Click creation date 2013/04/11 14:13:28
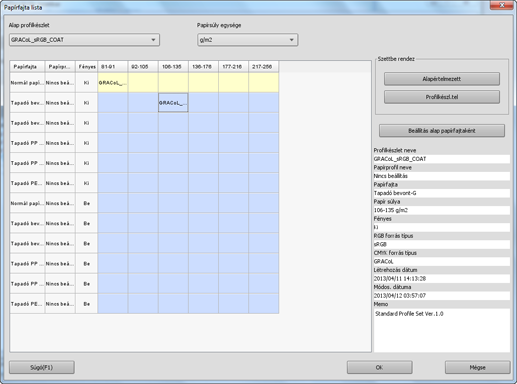The width and height of the screenshot is (517, 384). coord(442,278)
